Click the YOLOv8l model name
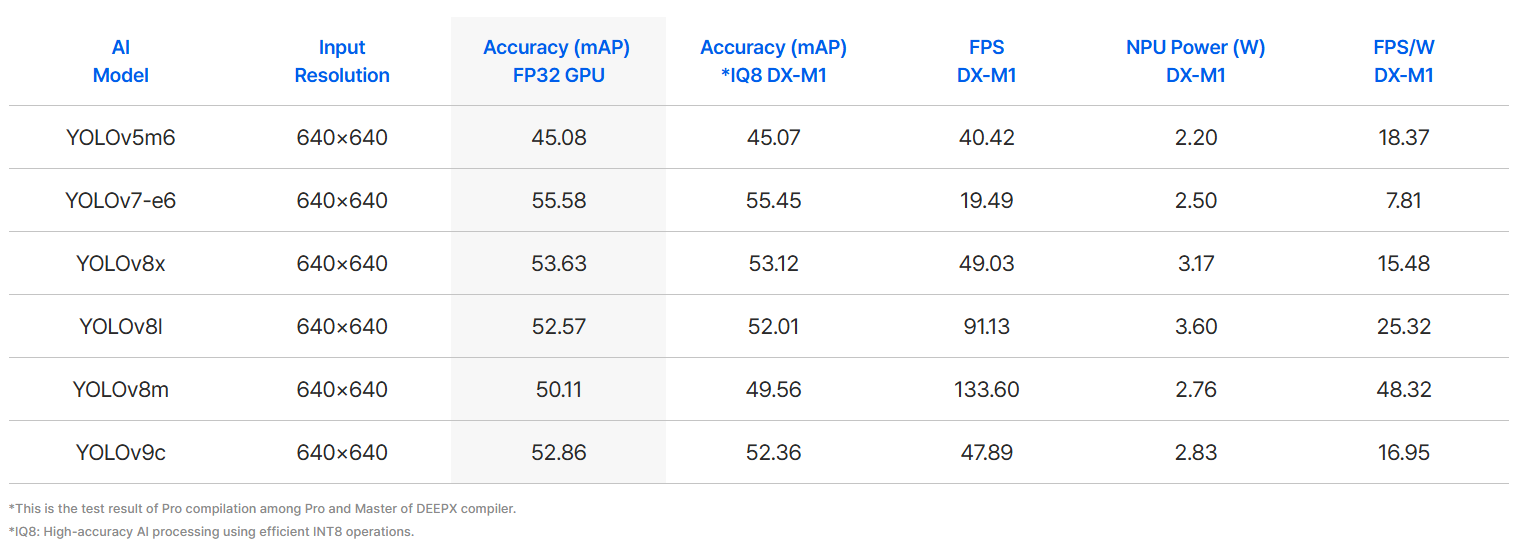 pyautogui.click(x=120, y=326)
